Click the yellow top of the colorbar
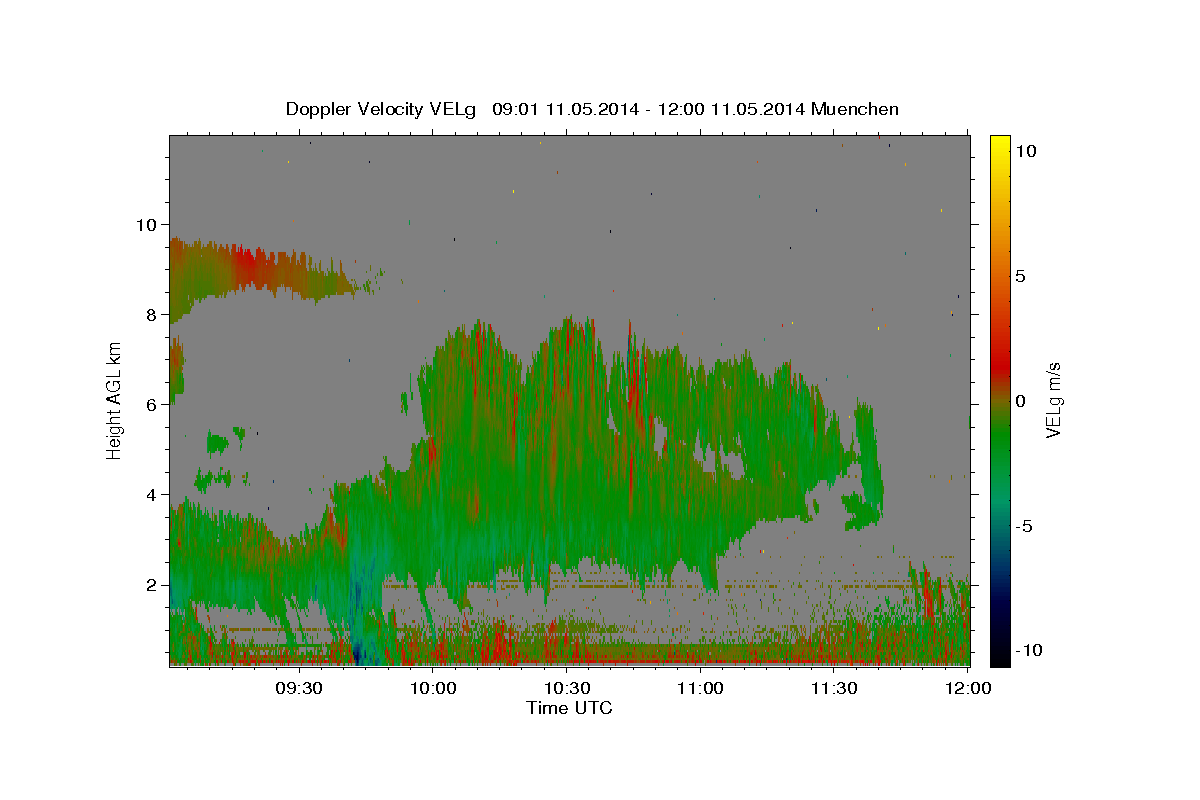Viewport: 1200px width, 800px height. [x=999, y=145]
